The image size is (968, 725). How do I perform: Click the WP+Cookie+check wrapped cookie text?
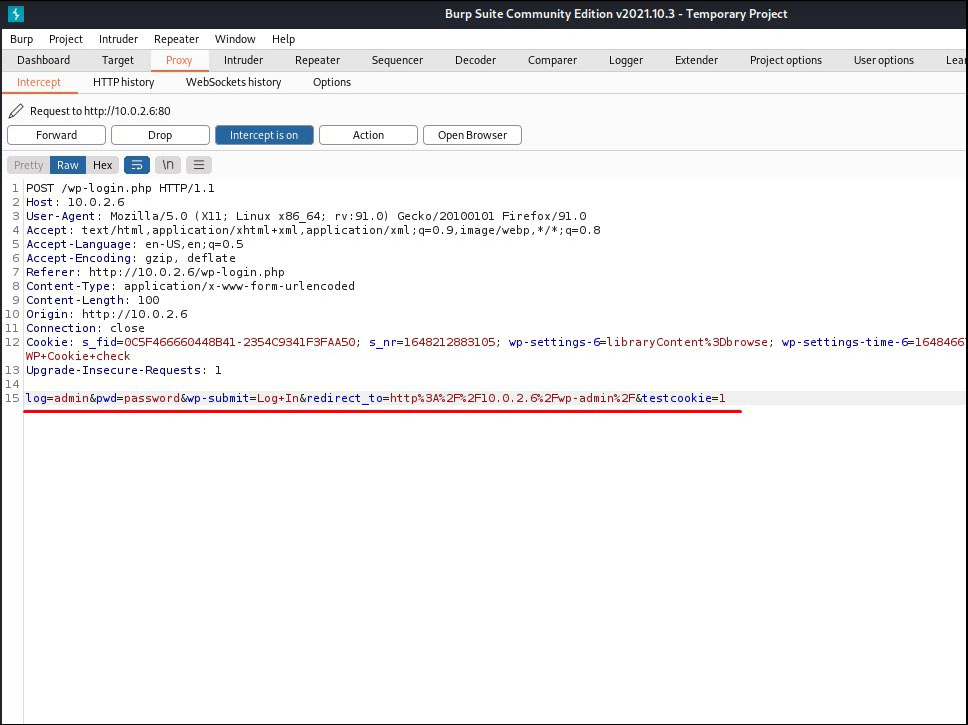tap(78, 356)
